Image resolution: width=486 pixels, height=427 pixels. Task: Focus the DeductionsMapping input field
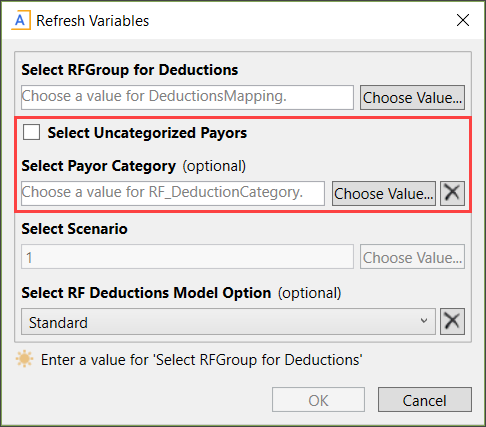(187, 97)
